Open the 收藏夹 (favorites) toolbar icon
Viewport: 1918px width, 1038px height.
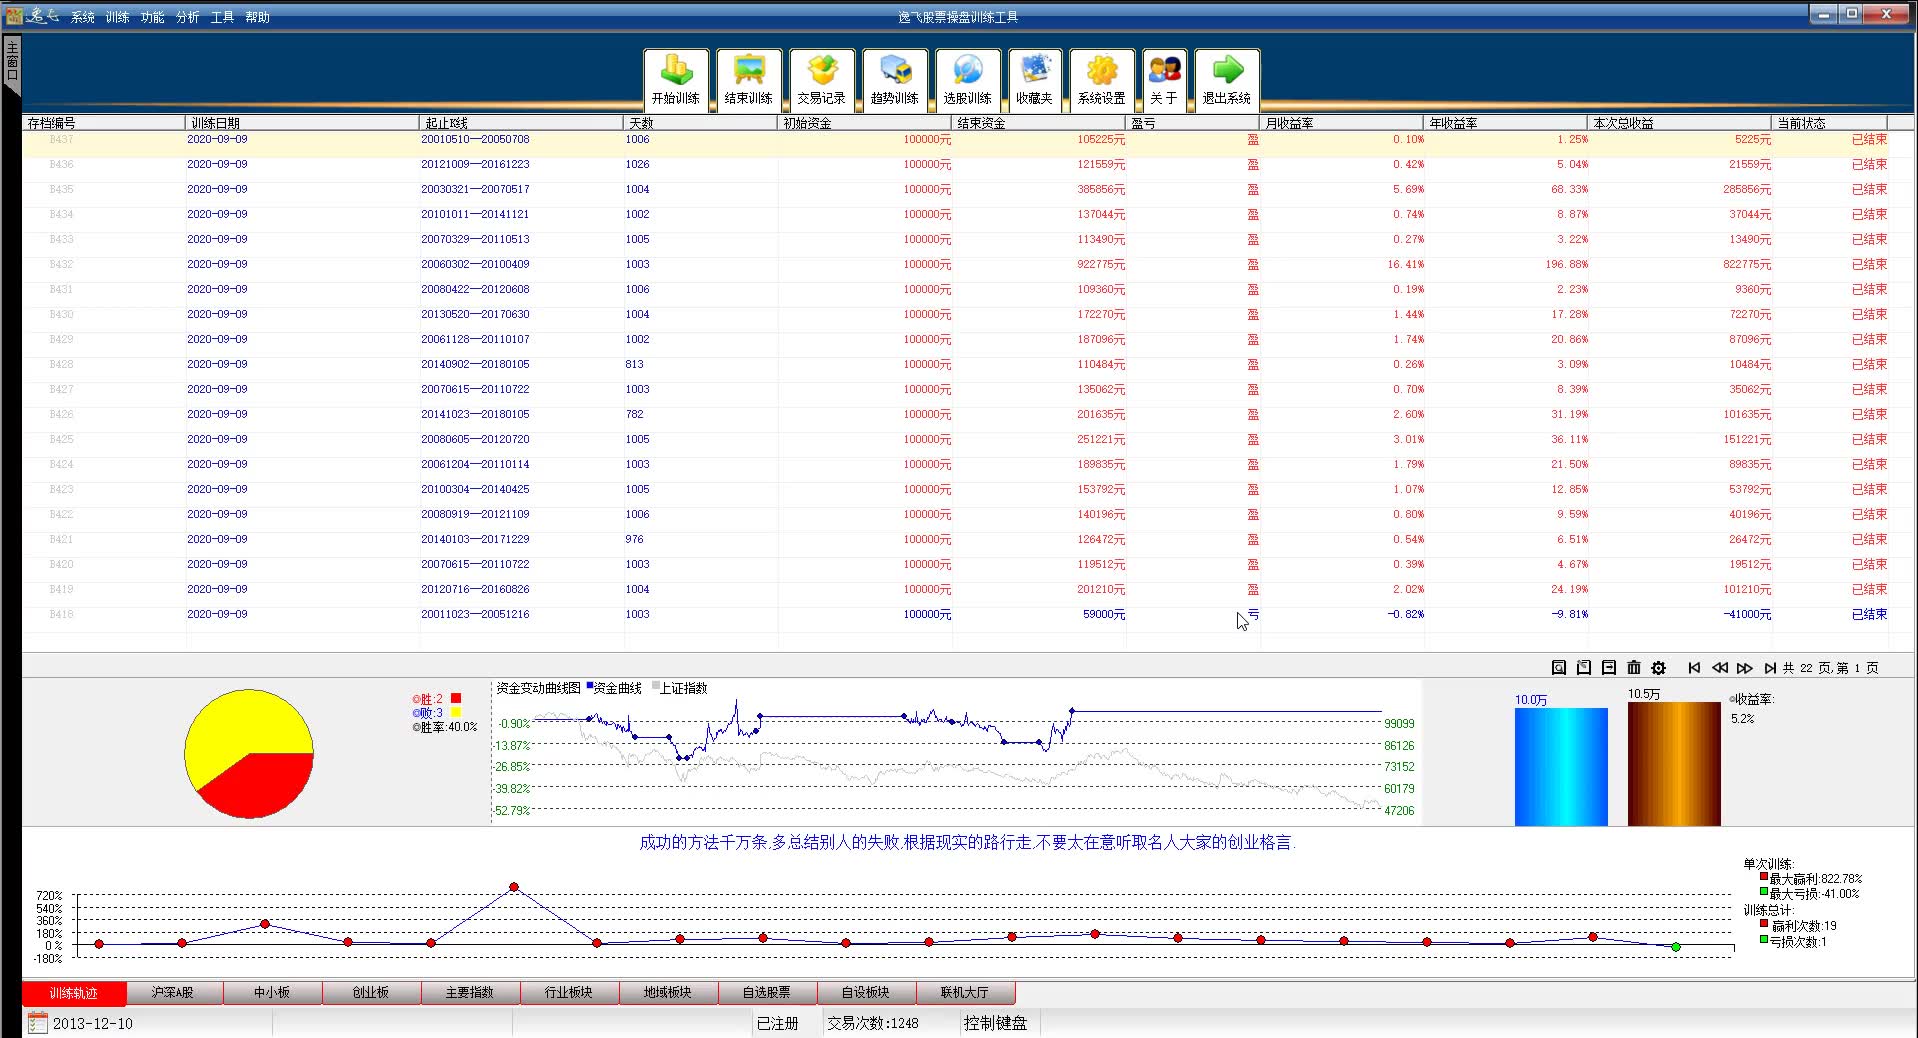(1034, 79)
